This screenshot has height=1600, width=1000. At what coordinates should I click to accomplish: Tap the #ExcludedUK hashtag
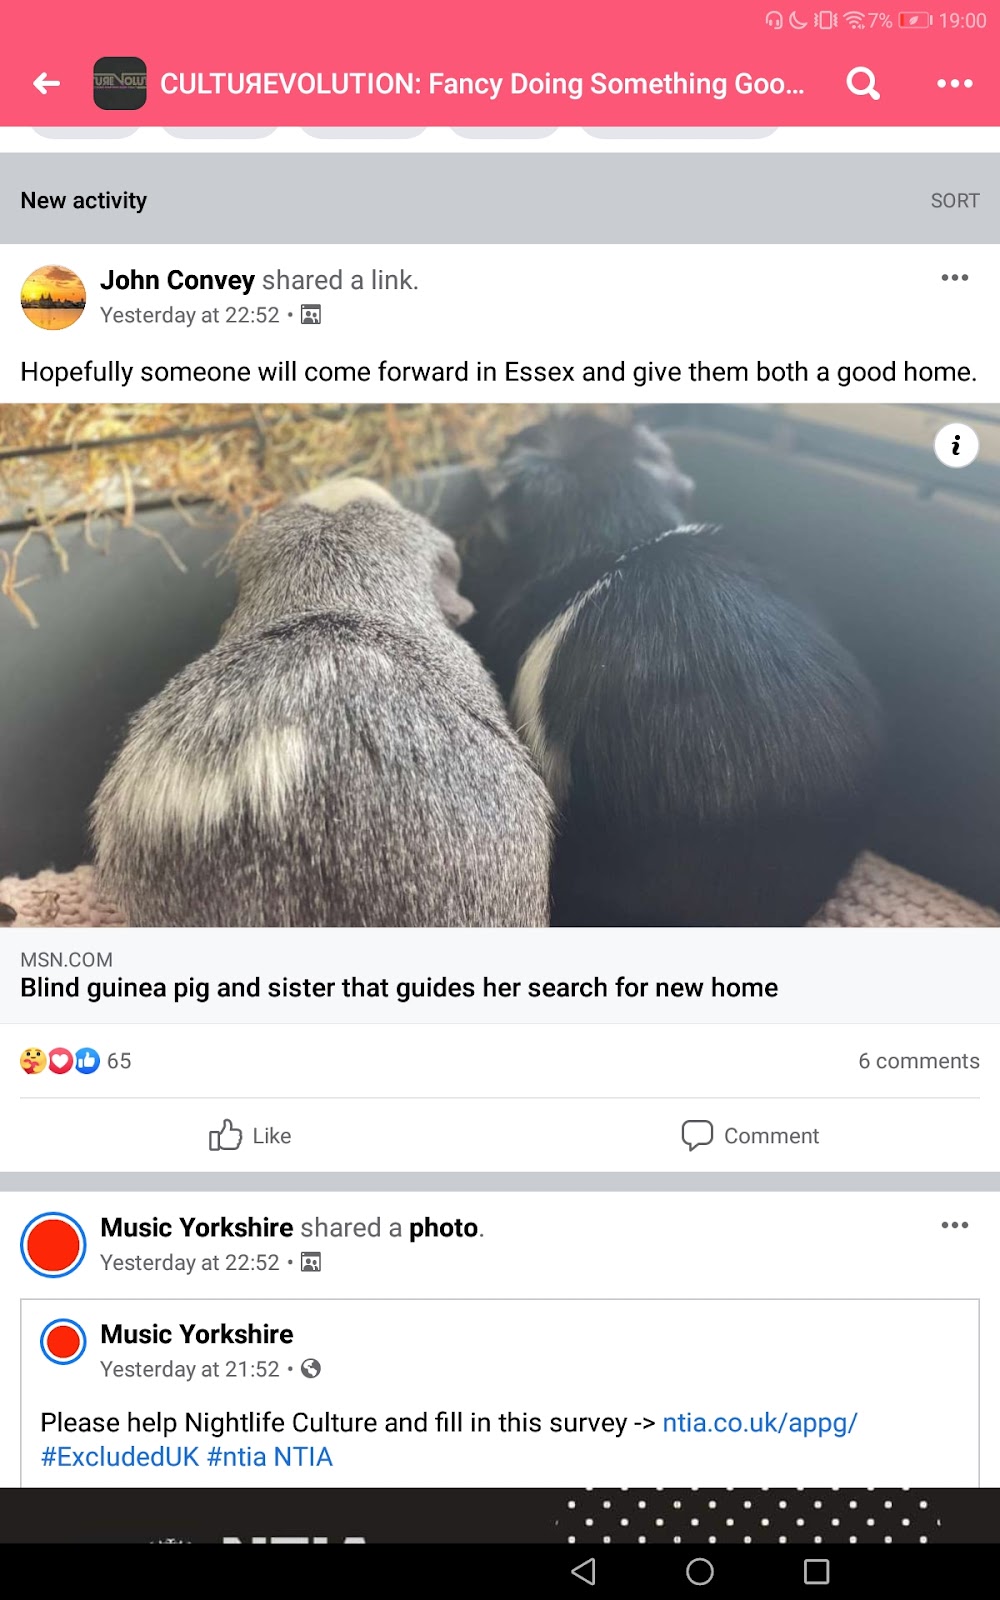point(120,1456)
